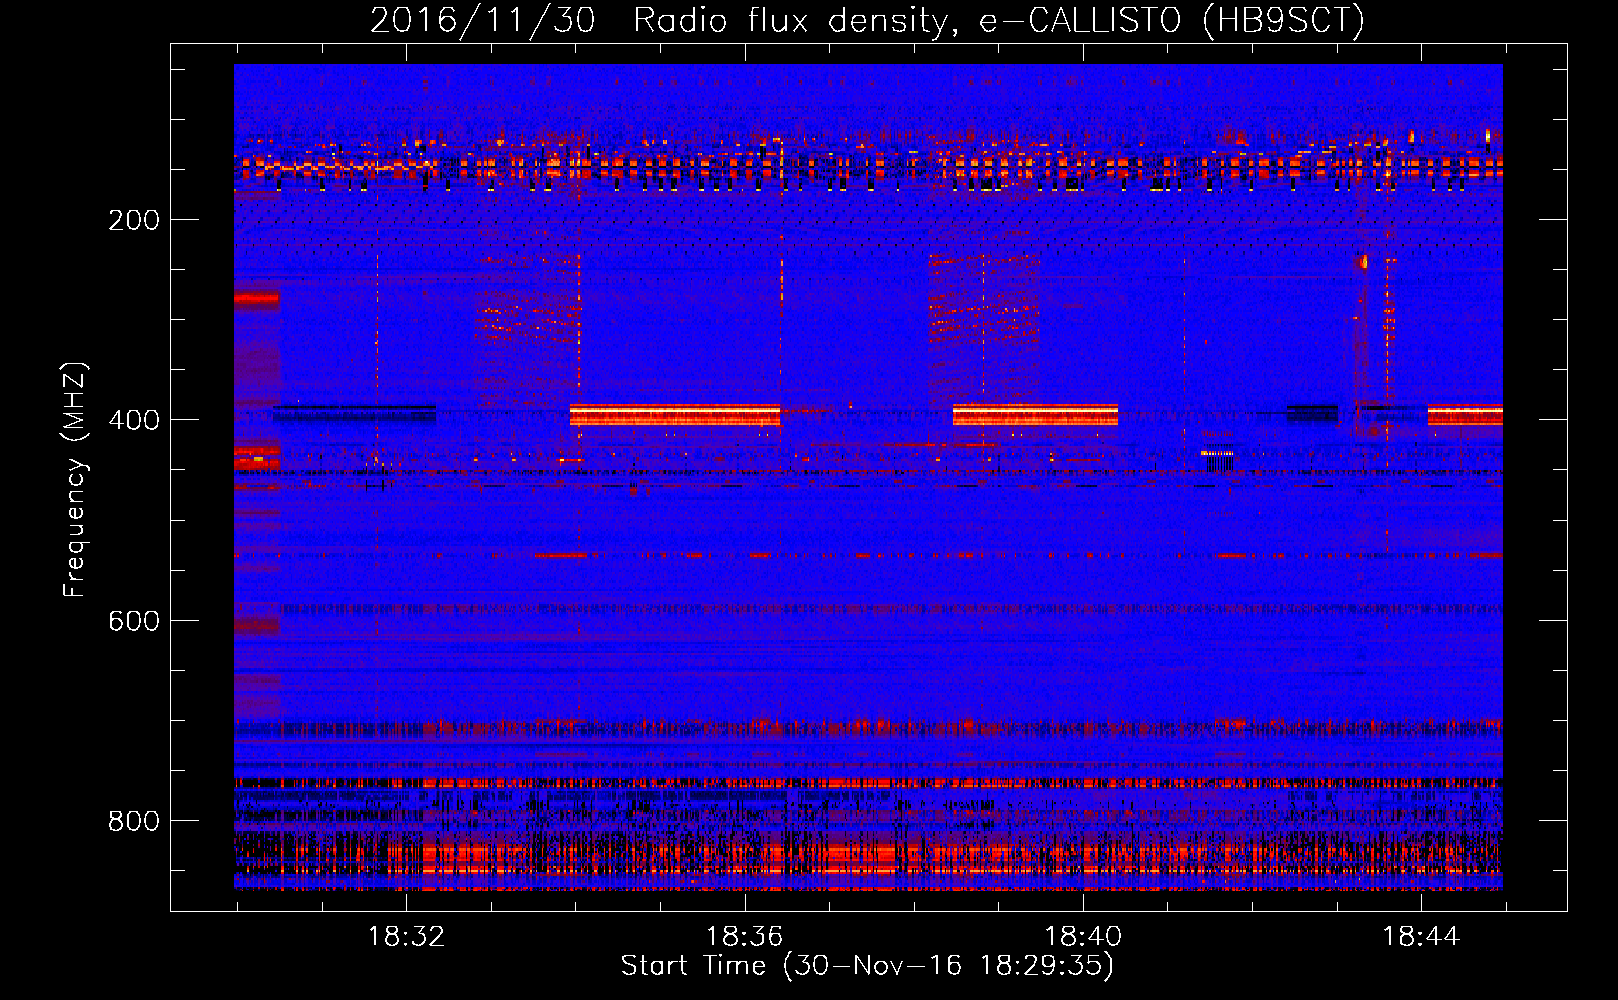The width and height of the screenshot is (1618, 1000).
Task: Click the 'Start Time (30-Nov-16 18:29:35)' label
Action: click(x=867, y=966)
